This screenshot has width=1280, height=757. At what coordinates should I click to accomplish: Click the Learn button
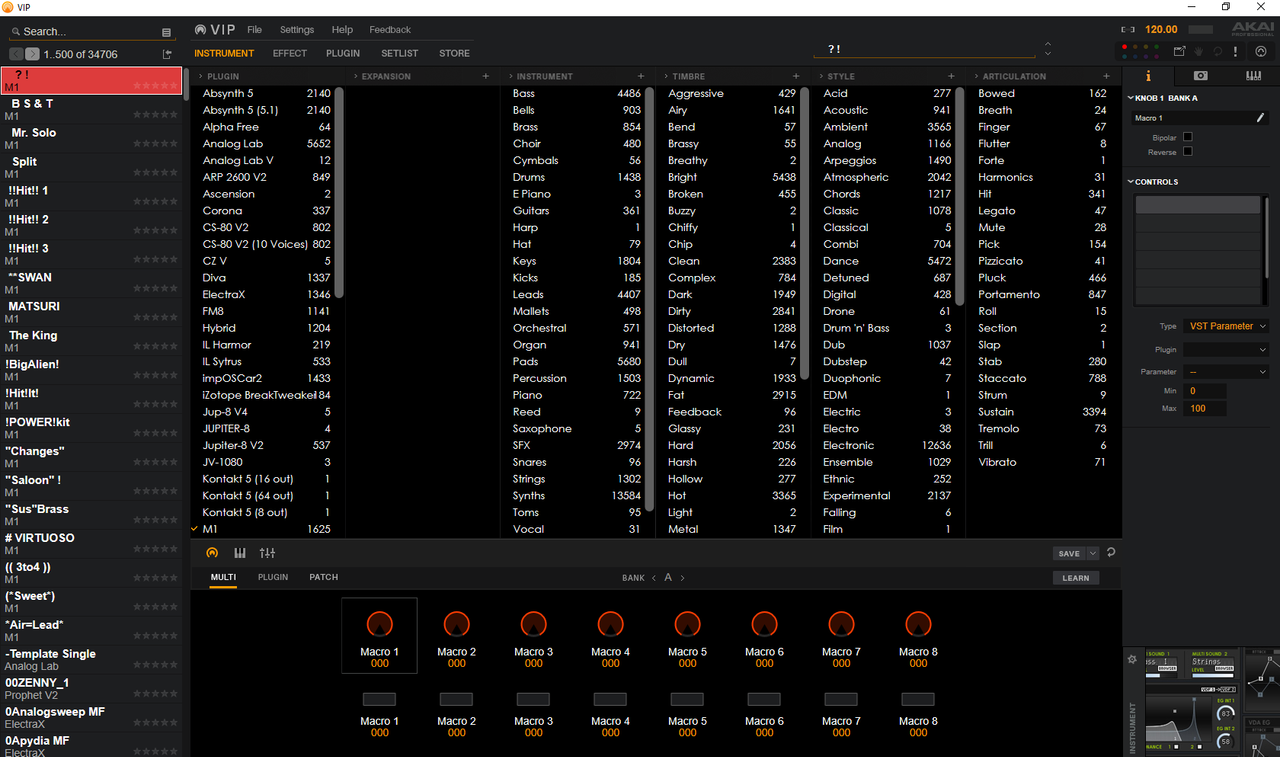point(1076,578)
